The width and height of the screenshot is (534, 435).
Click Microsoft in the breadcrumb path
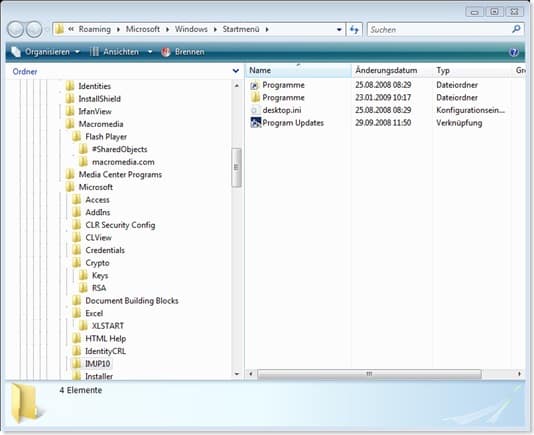[143, 29]
